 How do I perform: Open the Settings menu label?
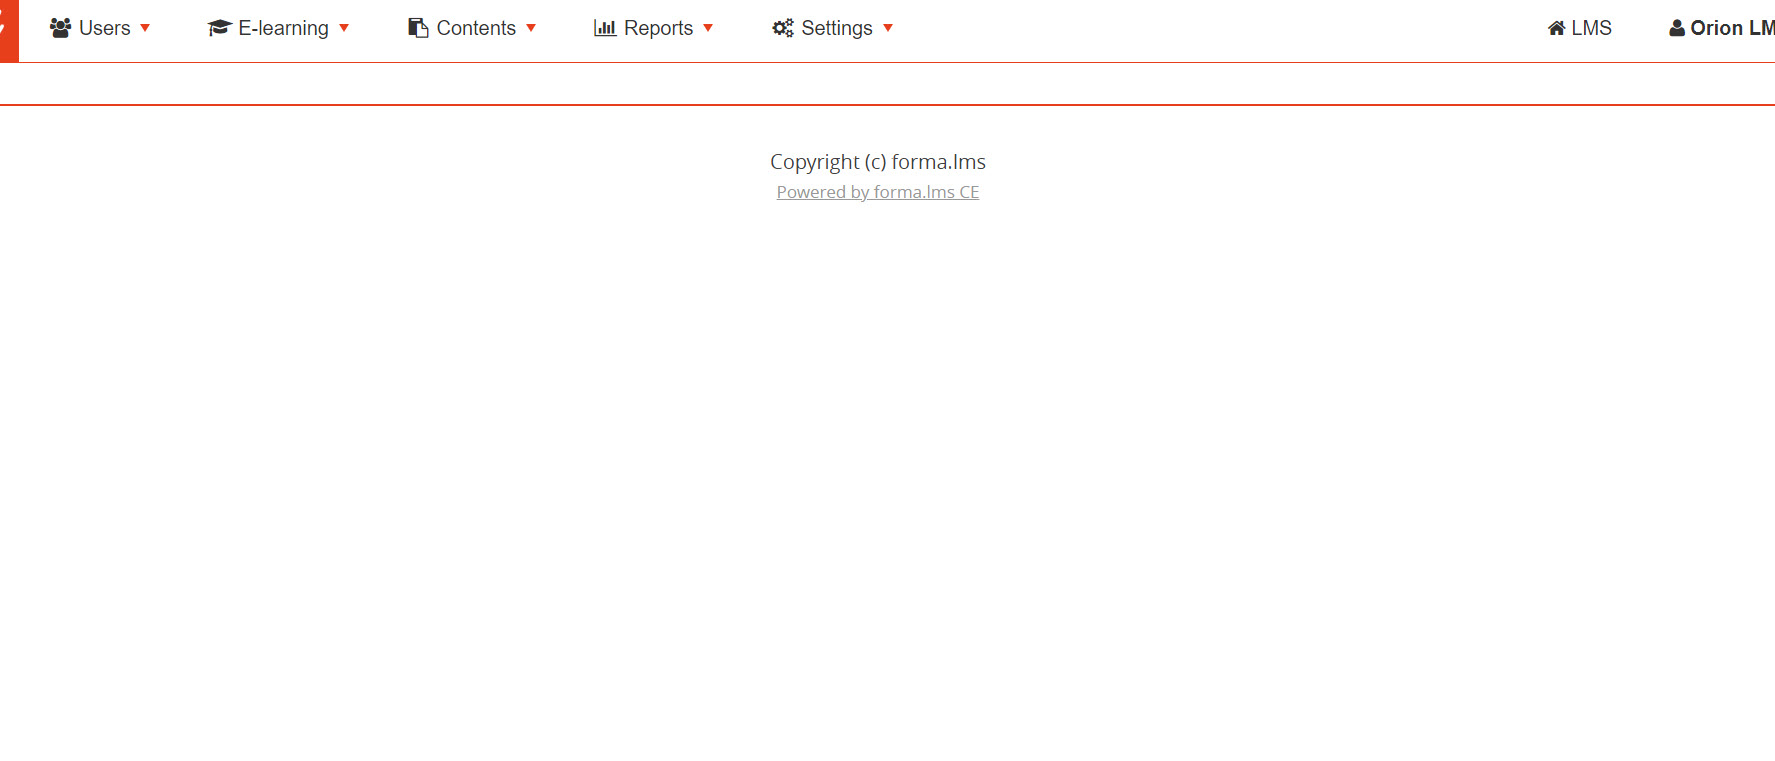pyautogui.click(x=837, y=28)
